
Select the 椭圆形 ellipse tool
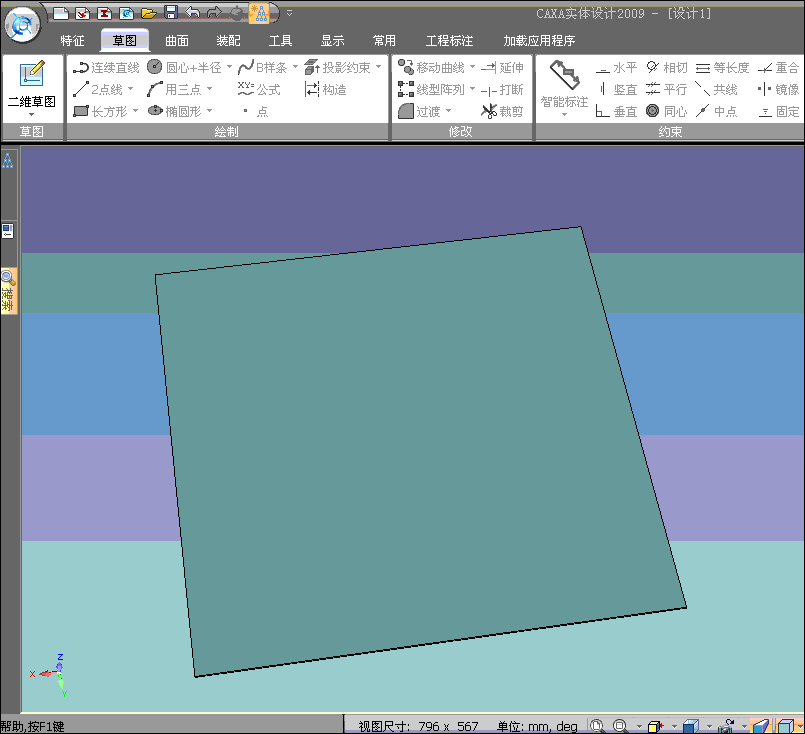(x=175, y=111)
